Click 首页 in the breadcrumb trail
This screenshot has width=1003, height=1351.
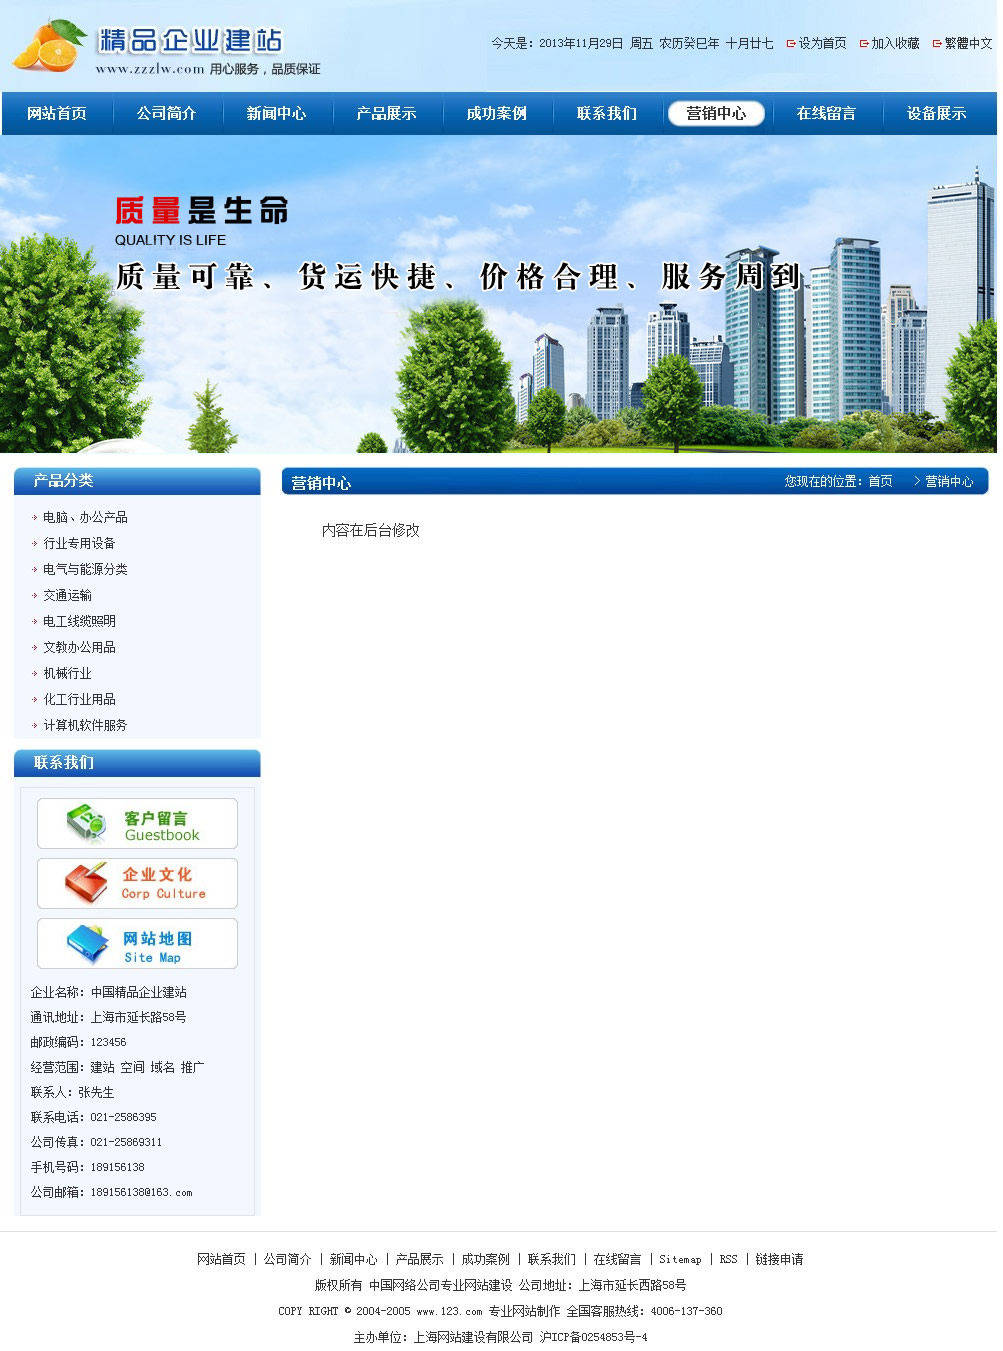click(880, 482)
